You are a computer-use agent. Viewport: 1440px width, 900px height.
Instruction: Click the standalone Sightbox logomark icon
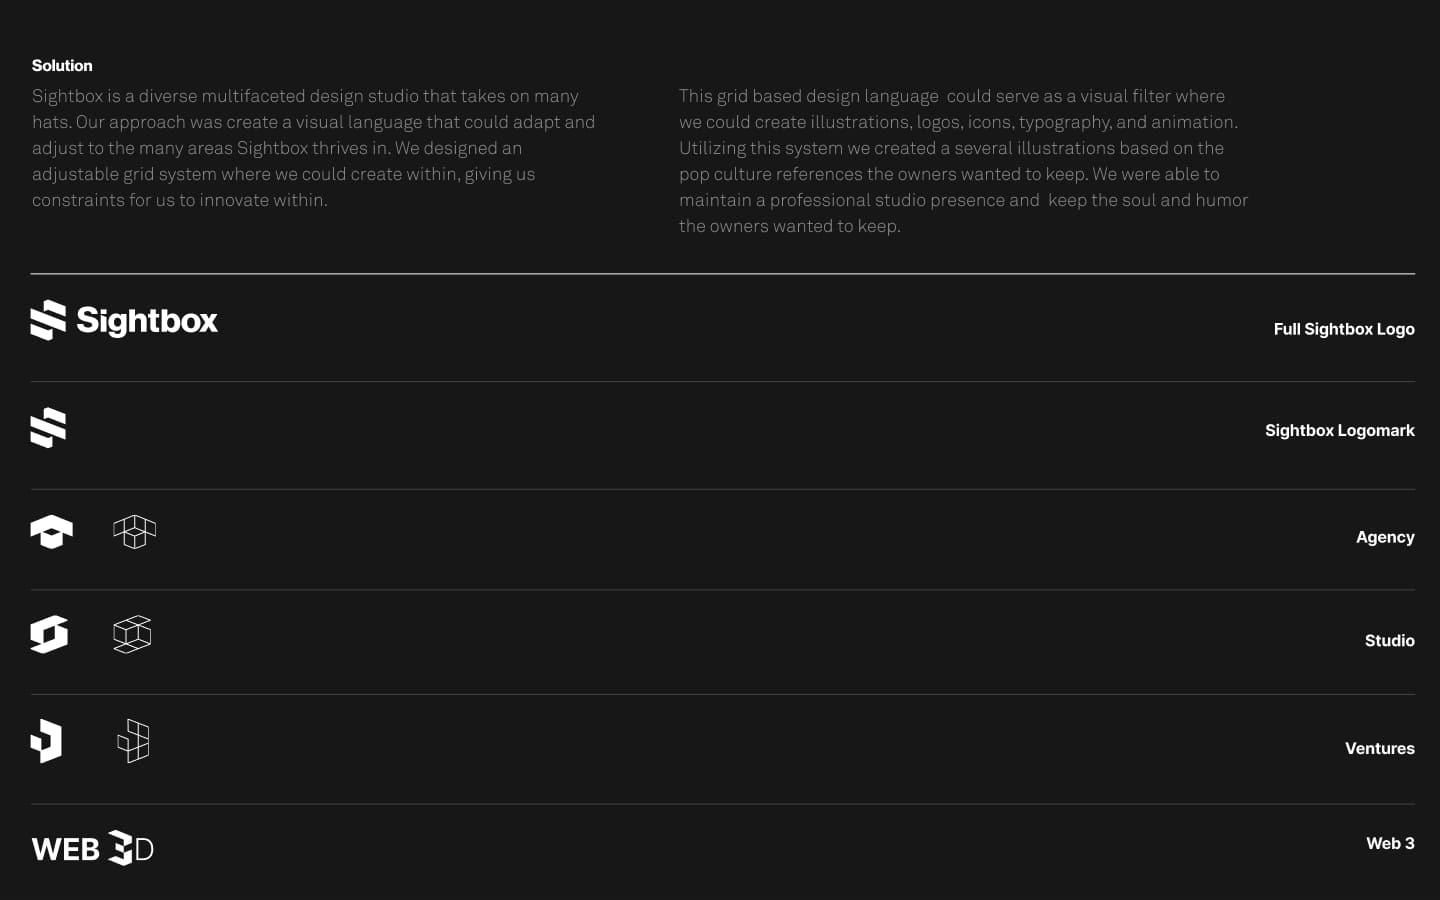click(x=48, y=428)
